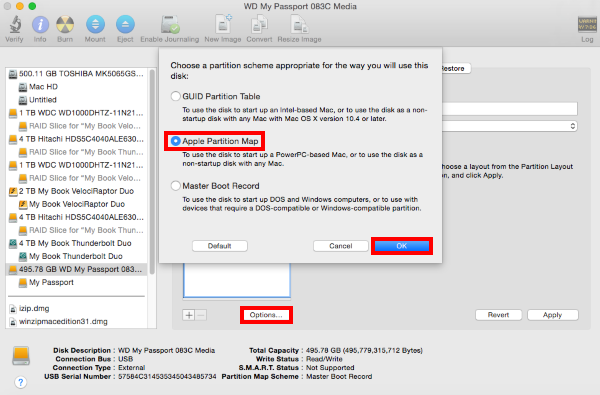Image resolution: width=600 pixels, height=395 pixels.
Task: Click the partition Name input field
Action: tap(510, 109)
